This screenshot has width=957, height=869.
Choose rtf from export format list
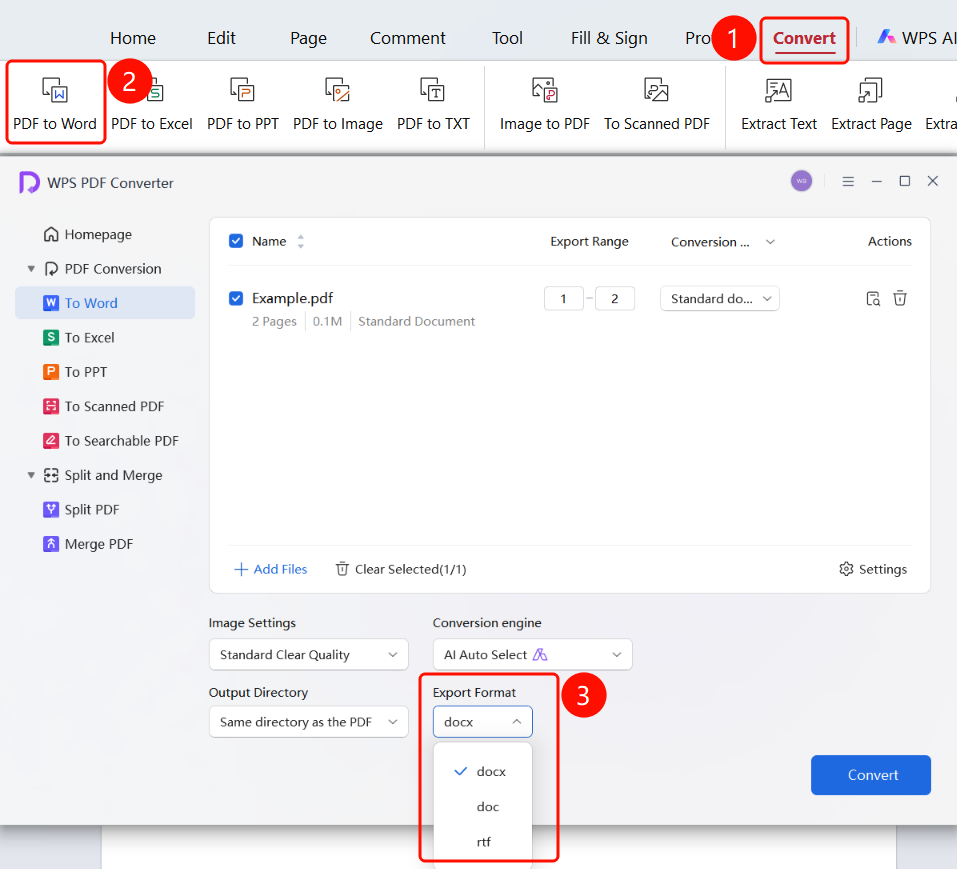(x=483, y=842)
